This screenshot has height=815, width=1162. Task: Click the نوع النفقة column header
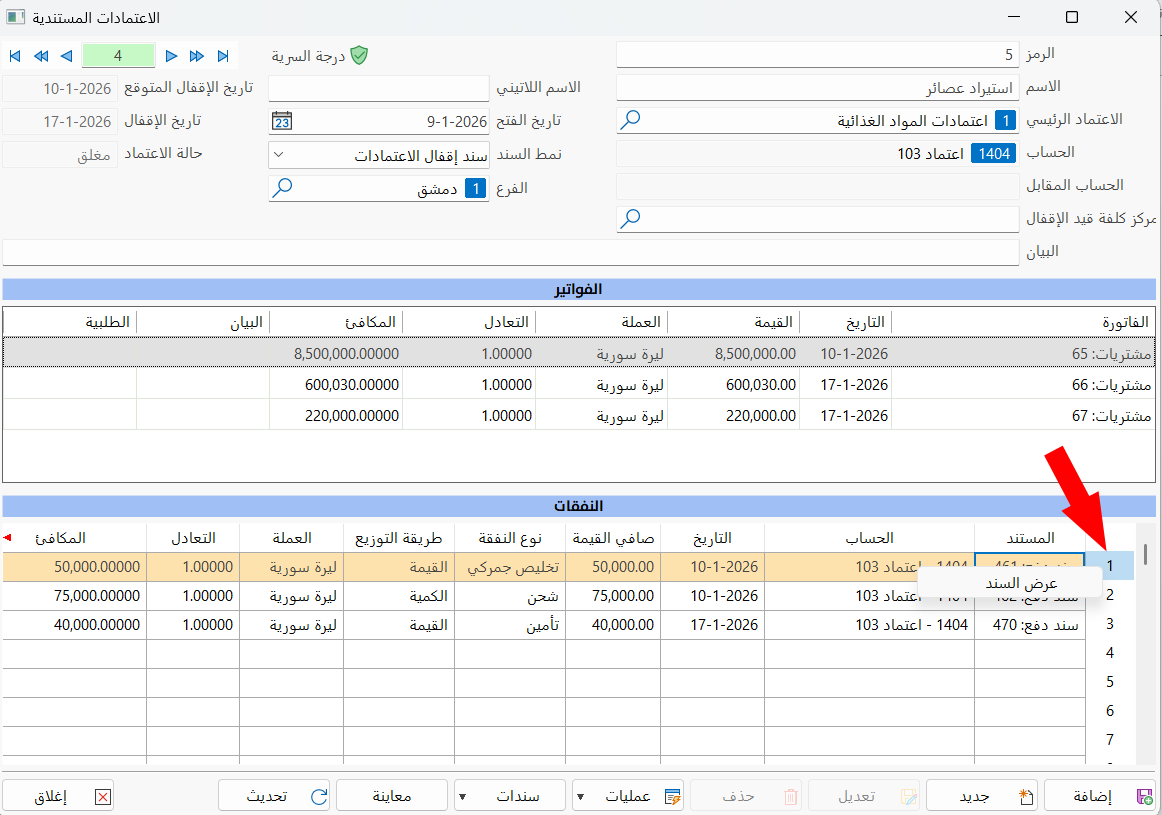click(510, 538)
